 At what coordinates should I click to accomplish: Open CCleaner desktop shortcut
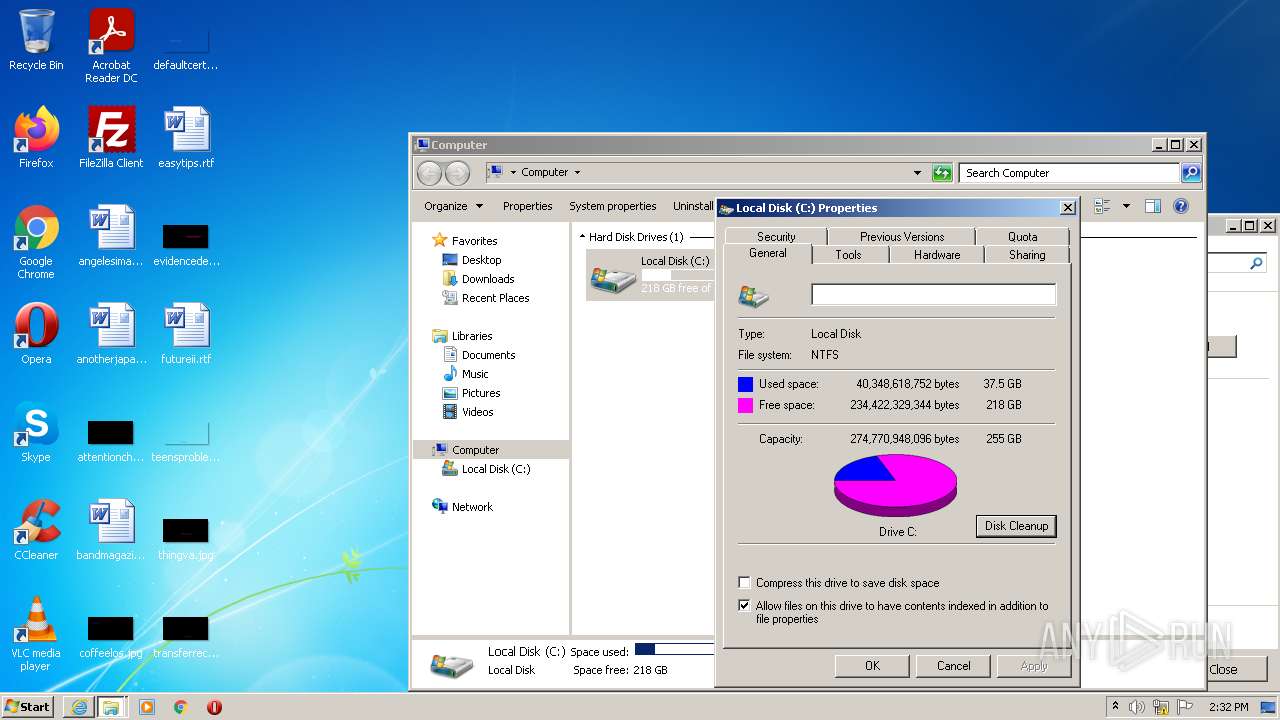(36, 530)
